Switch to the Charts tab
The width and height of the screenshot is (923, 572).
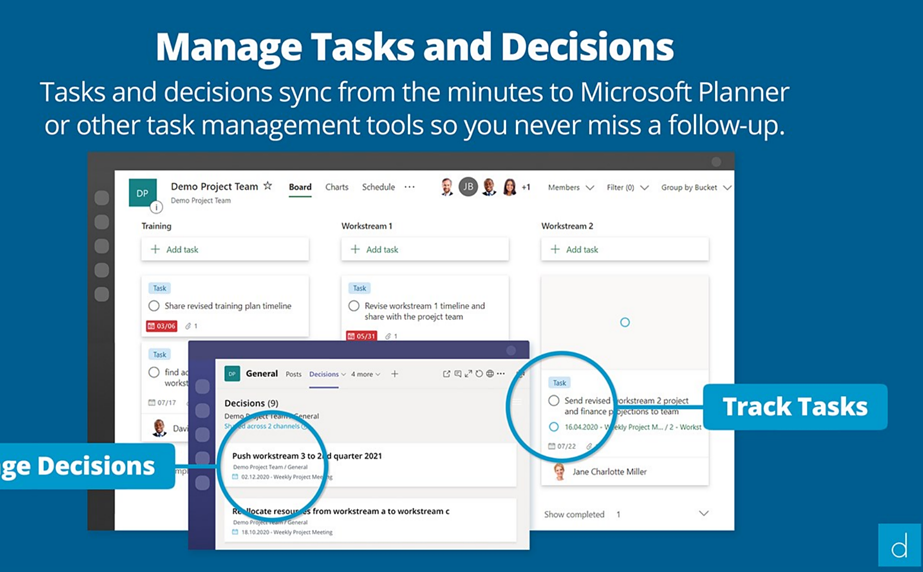pyautogui.click(x=337, y=187)
